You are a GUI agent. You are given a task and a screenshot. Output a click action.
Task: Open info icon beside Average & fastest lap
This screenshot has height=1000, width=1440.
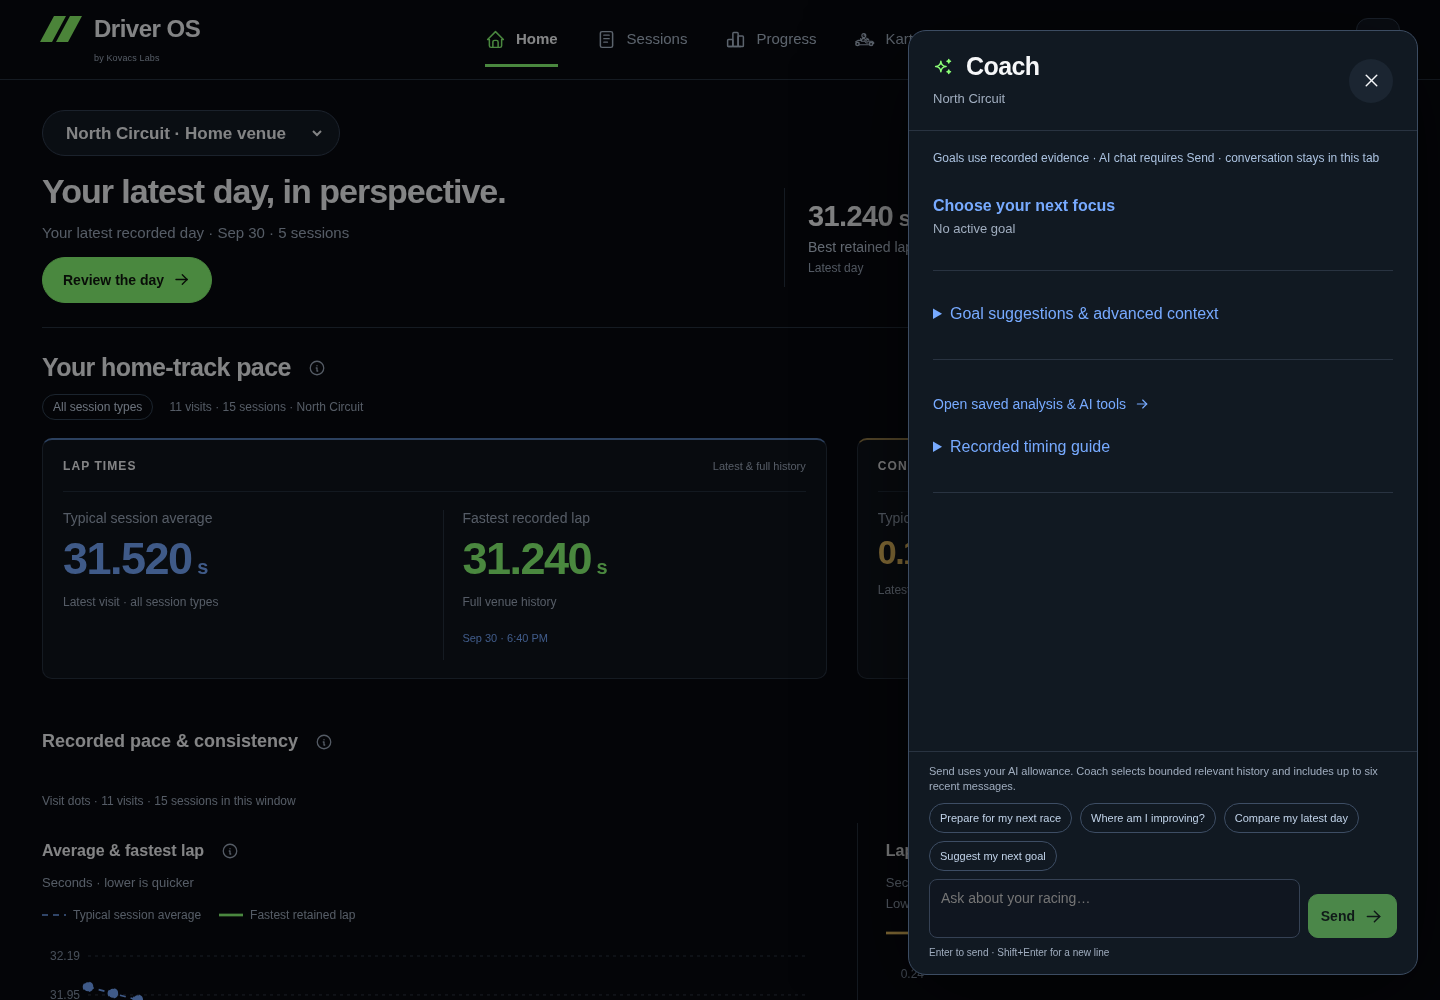coord(230,851)
